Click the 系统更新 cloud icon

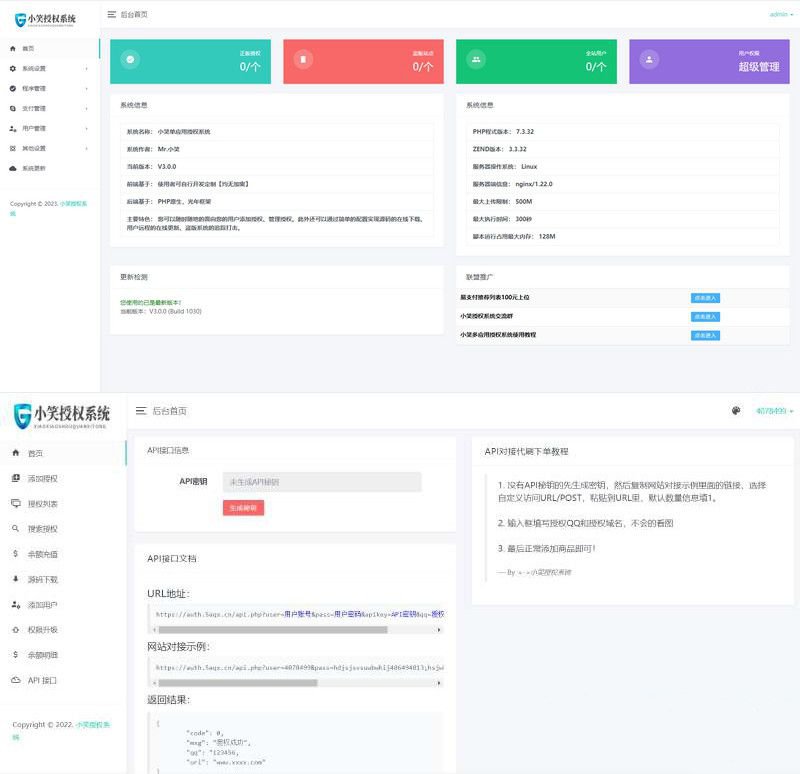12,168
